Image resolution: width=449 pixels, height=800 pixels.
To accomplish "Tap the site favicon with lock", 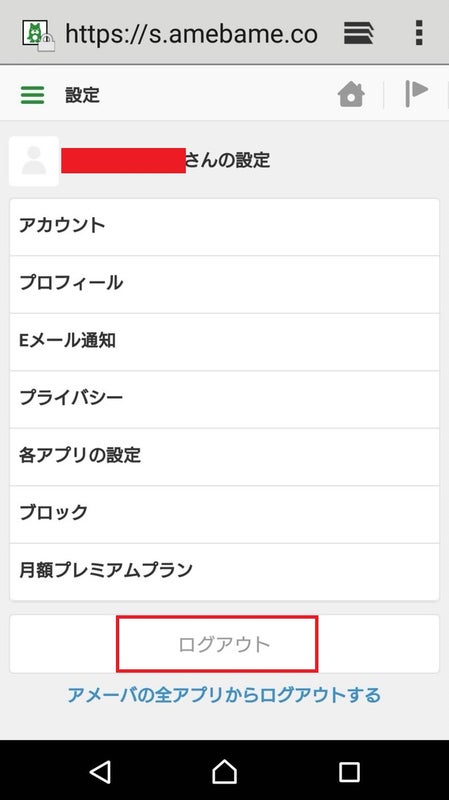I will pos(38,35).
